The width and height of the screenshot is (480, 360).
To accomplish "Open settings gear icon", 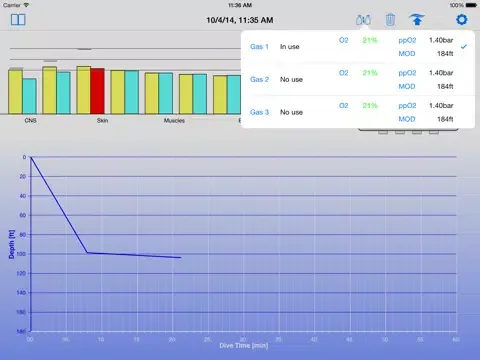I will point(462,20).
